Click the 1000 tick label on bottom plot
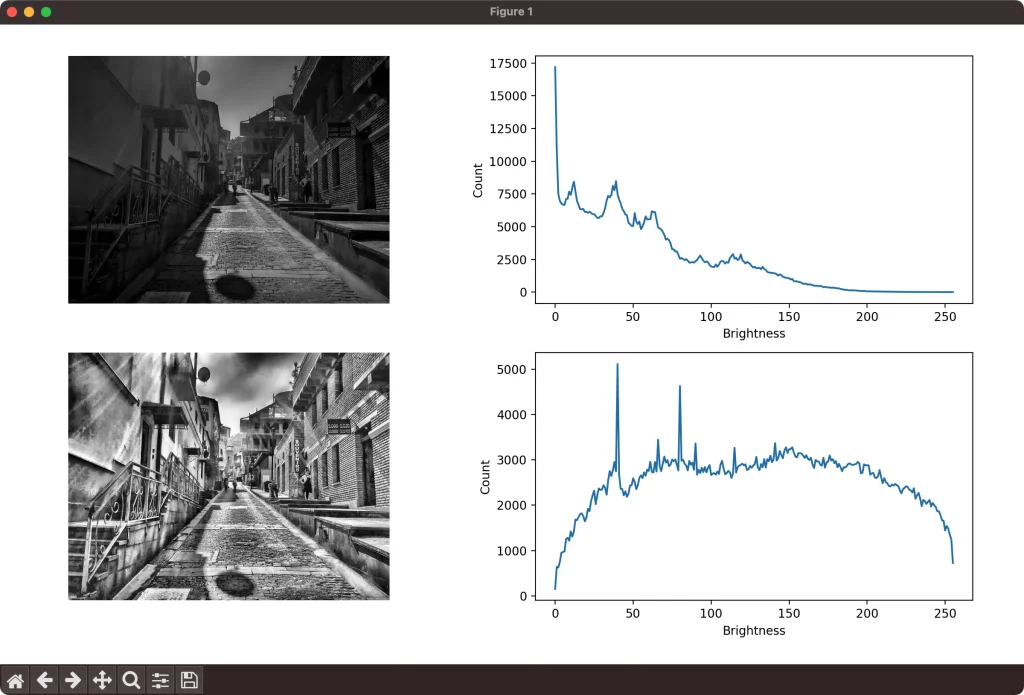The width and height of the screenshot is (1024, 695). point(511,551)
